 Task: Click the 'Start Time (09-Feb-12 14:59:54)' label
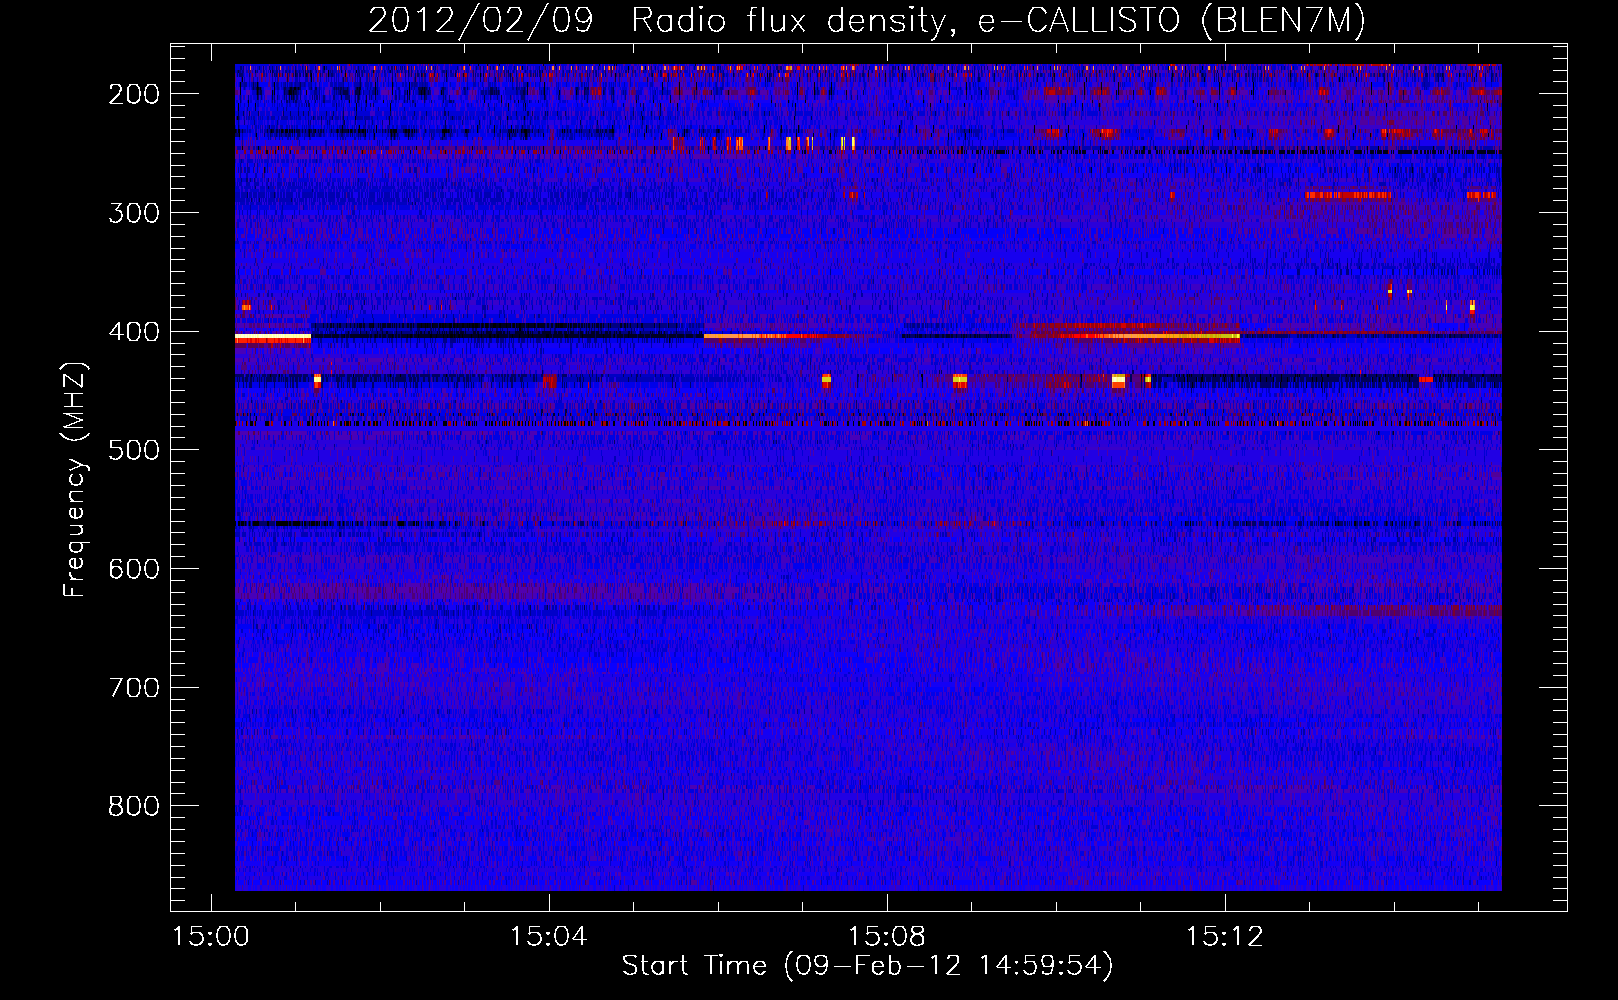coord(867,966)
